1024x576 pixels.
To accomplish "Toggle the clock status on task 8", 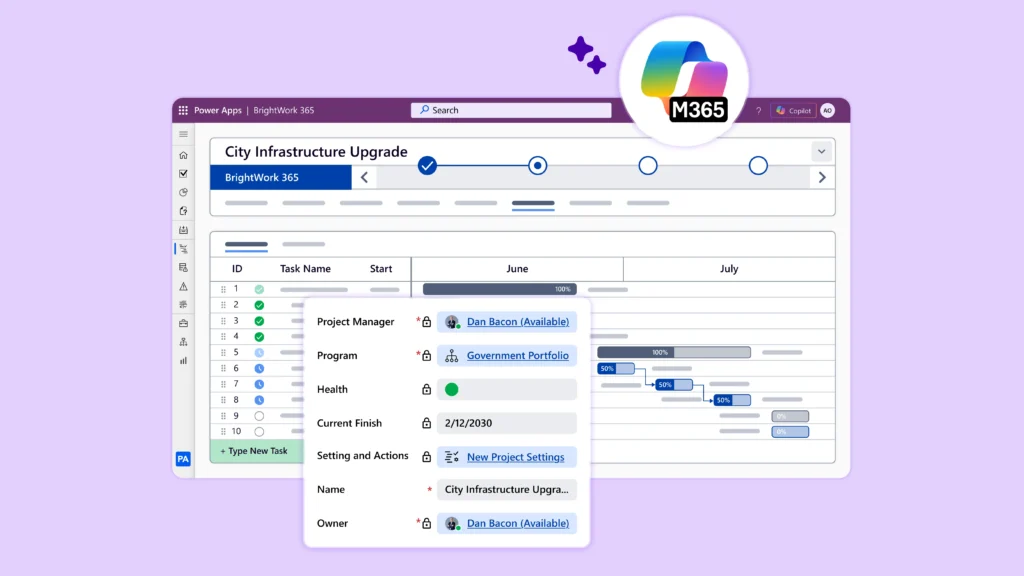I will [259, 400].
